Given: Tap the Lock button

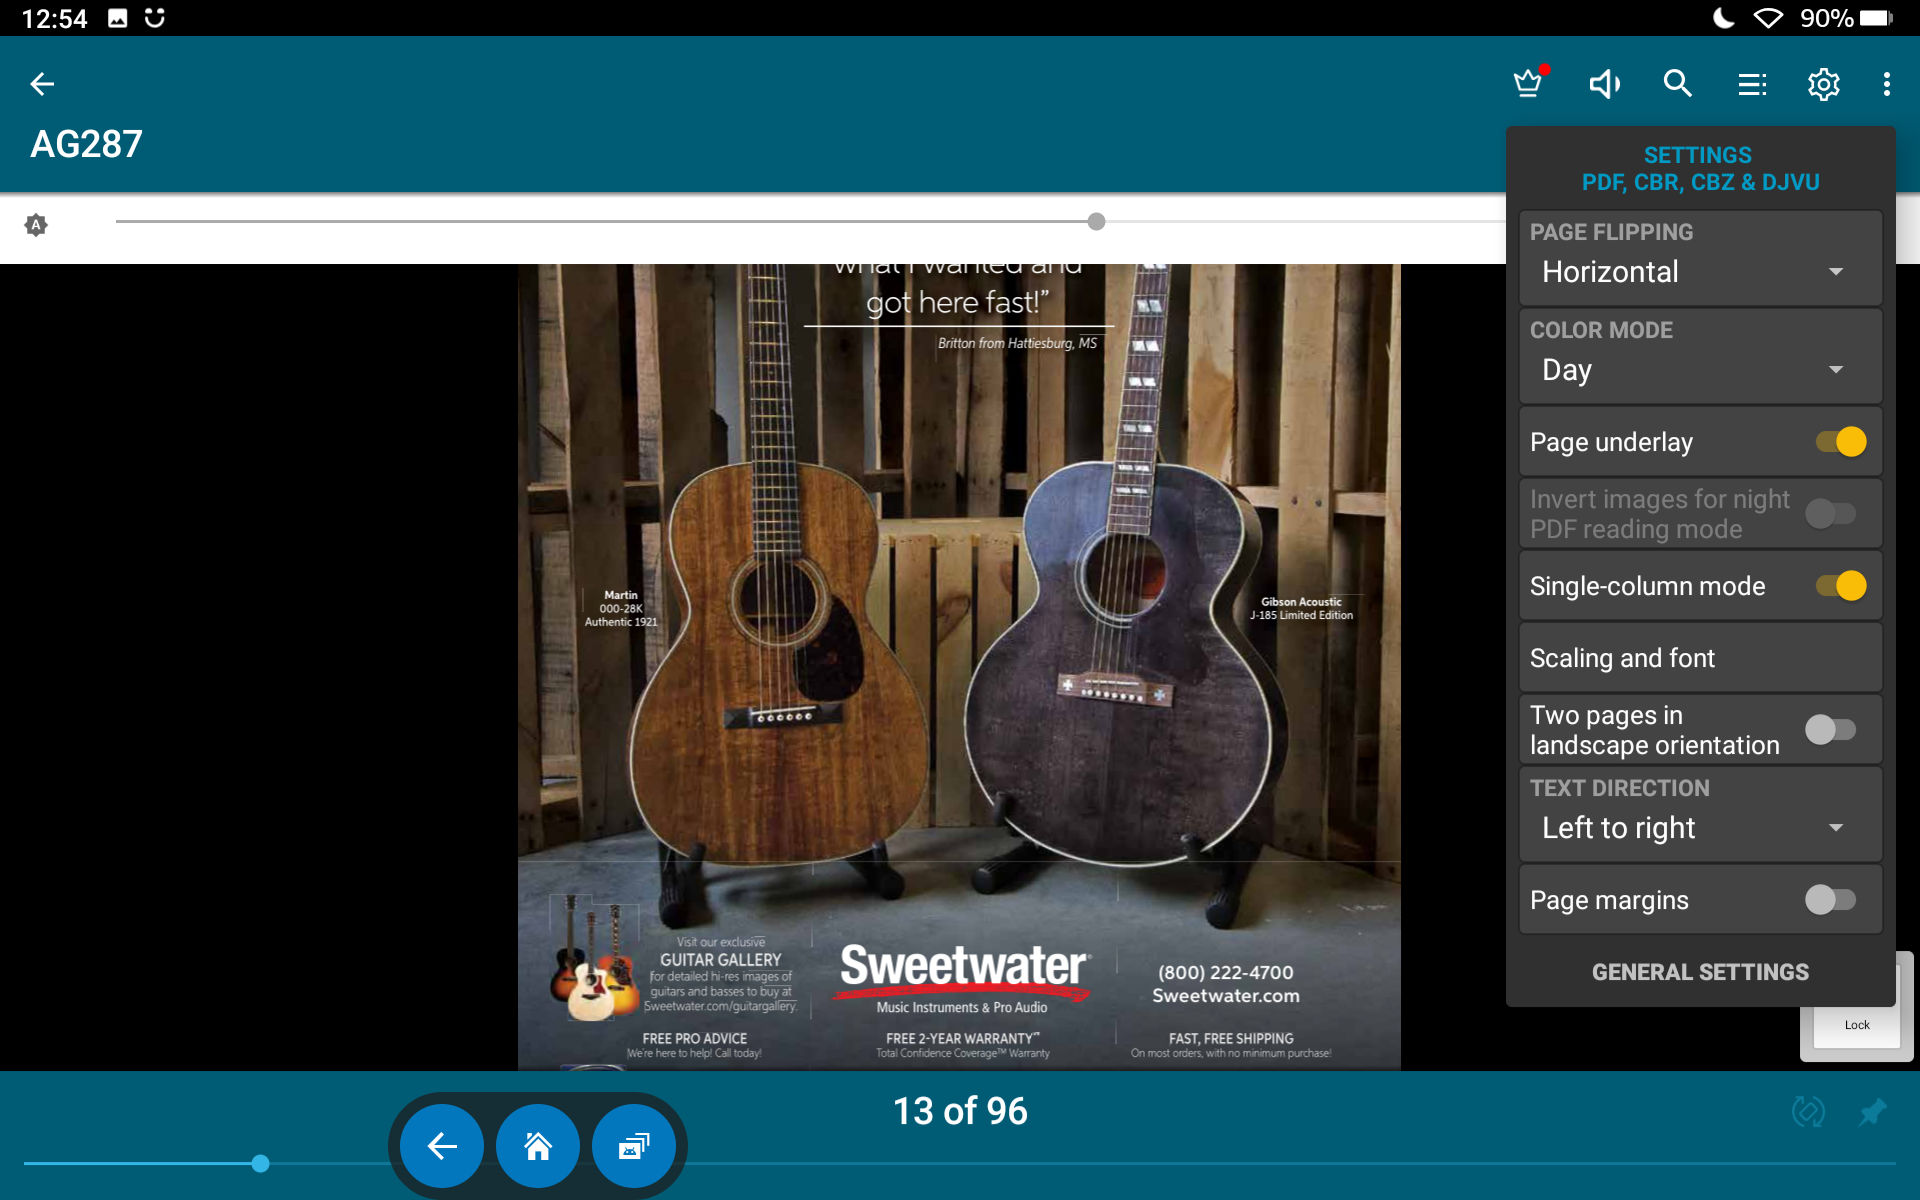Looking at the screenshot, I should point(1857,1025).
